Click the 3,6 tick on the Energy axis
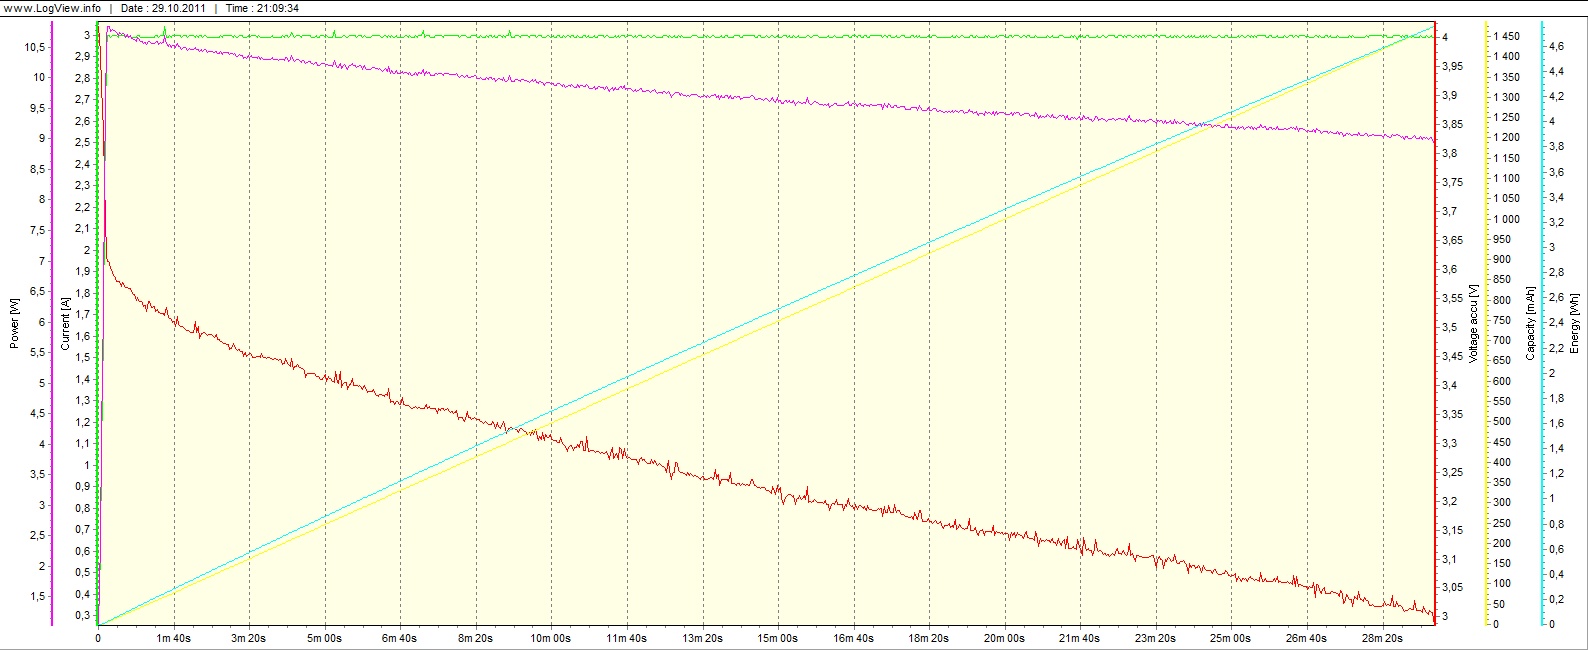The width and height of the screenshot is (1588, 650). tap(1557, 172)
